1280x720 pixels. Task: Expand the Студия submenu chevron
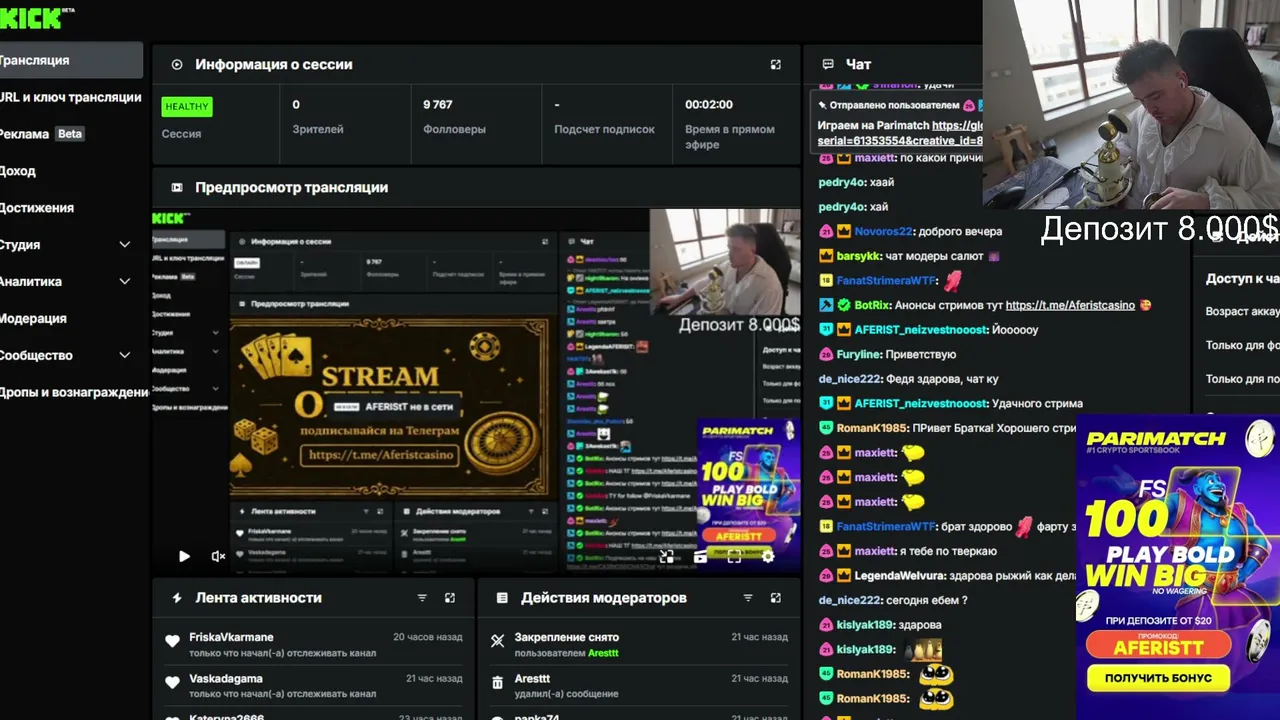(125, 245)
